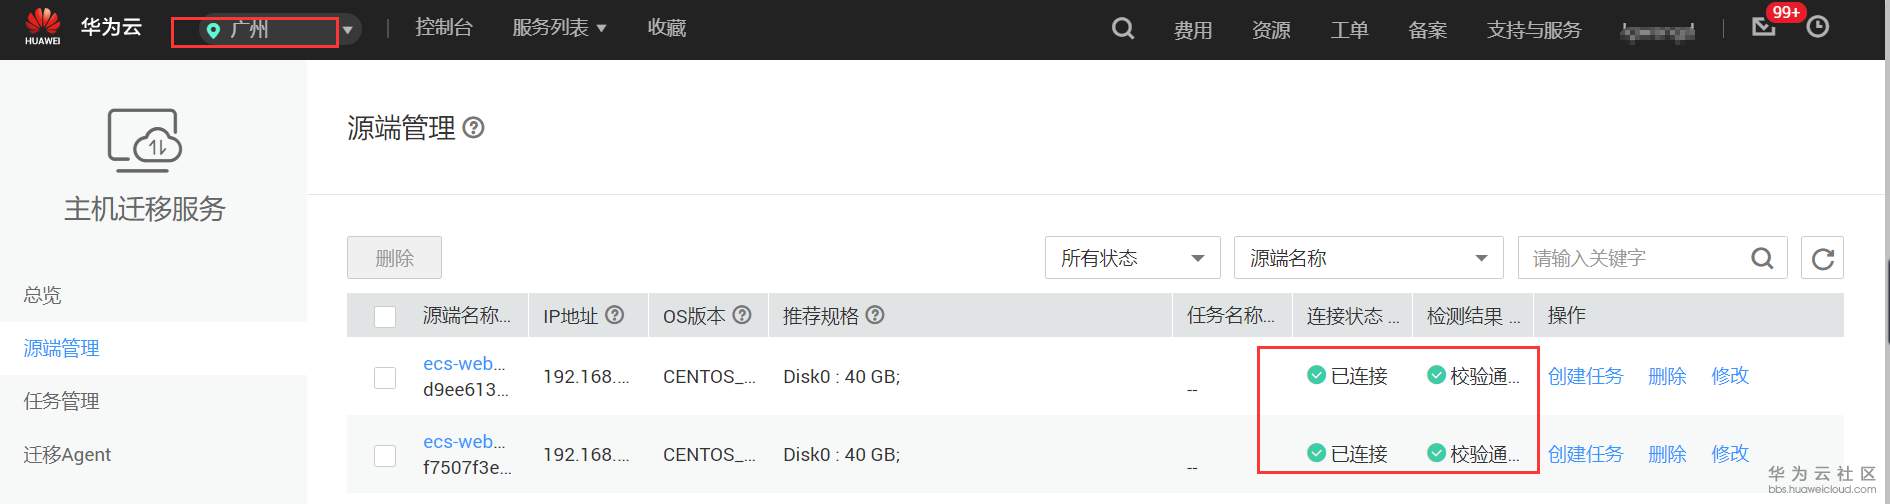1890x504 pixels.
Task: Click the help icon next to OS版本 column
Action: coord(742,315)
